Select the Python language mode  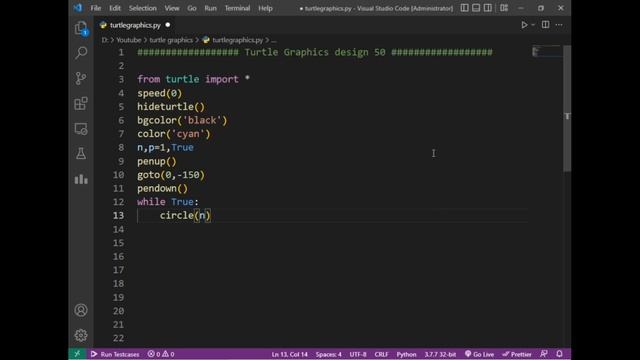point(406,354)
